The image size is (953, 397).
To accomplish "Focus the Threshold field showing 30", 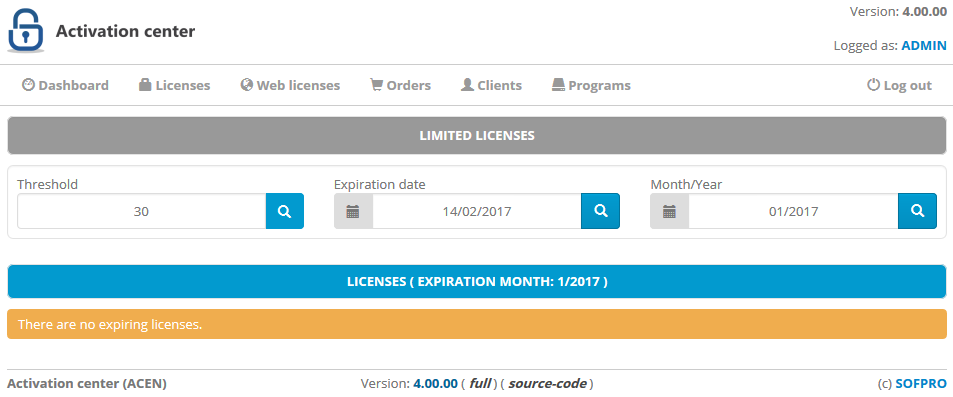I will 142,211.
